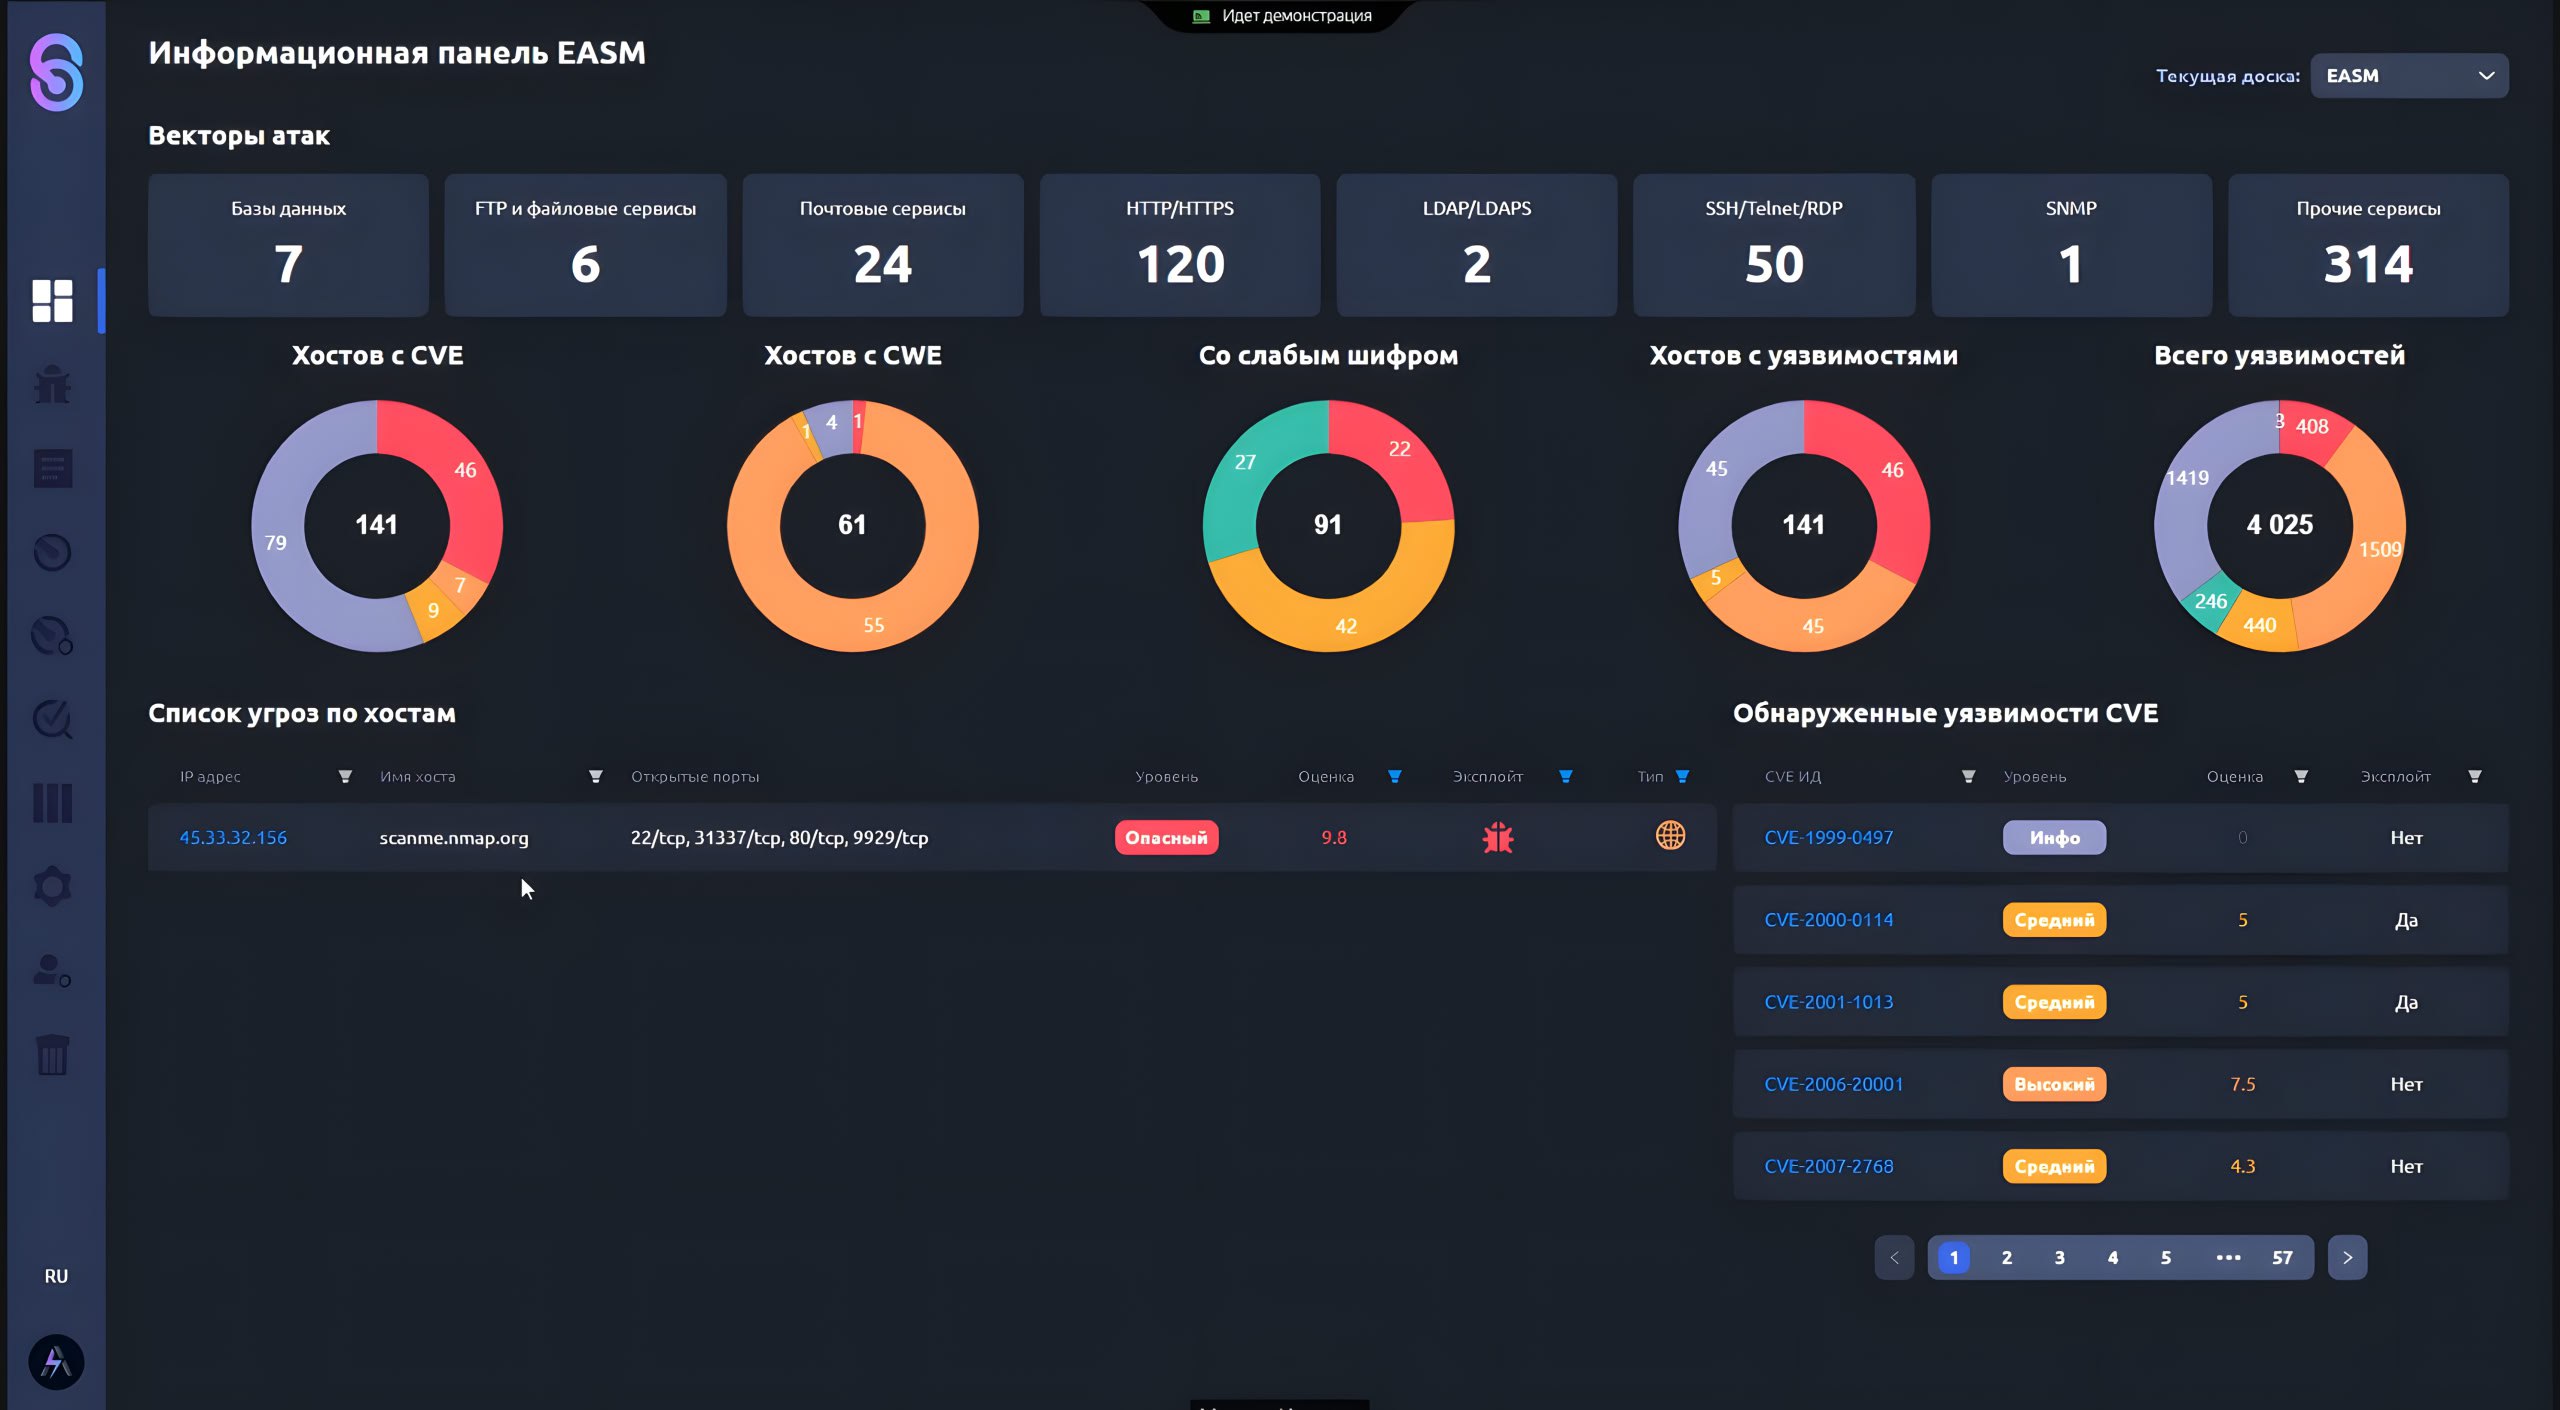
Task: Go to page 2 of CVE list
Action: (x=2006, y=1258)
